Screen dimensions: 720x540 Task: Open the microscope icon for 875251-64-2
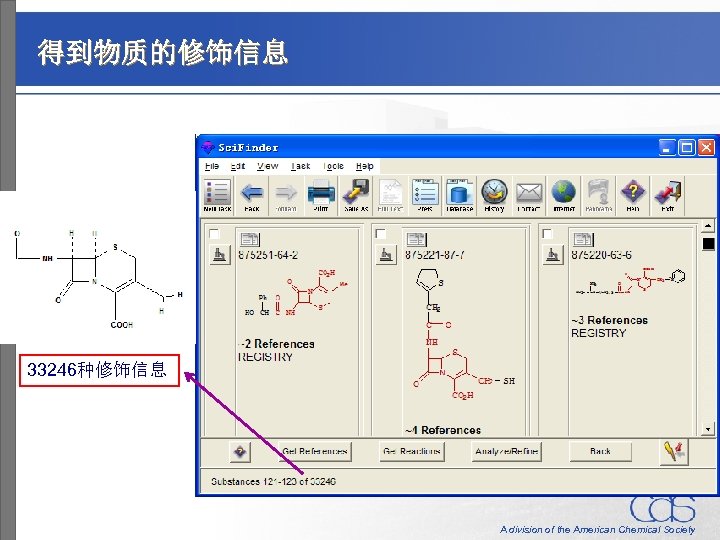(x=219, y=254)
